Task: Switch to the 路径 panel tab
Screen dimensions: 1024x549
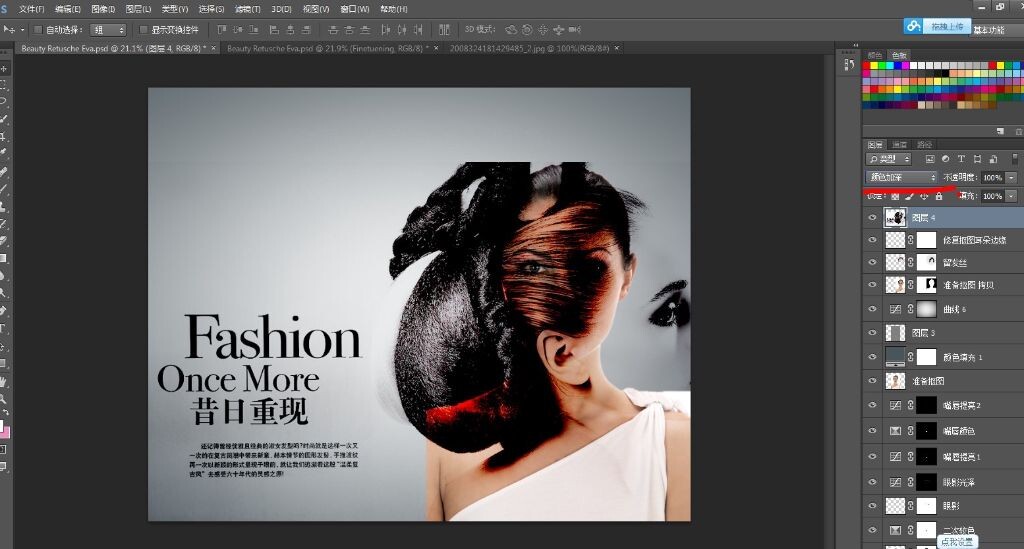Action: 925,144
